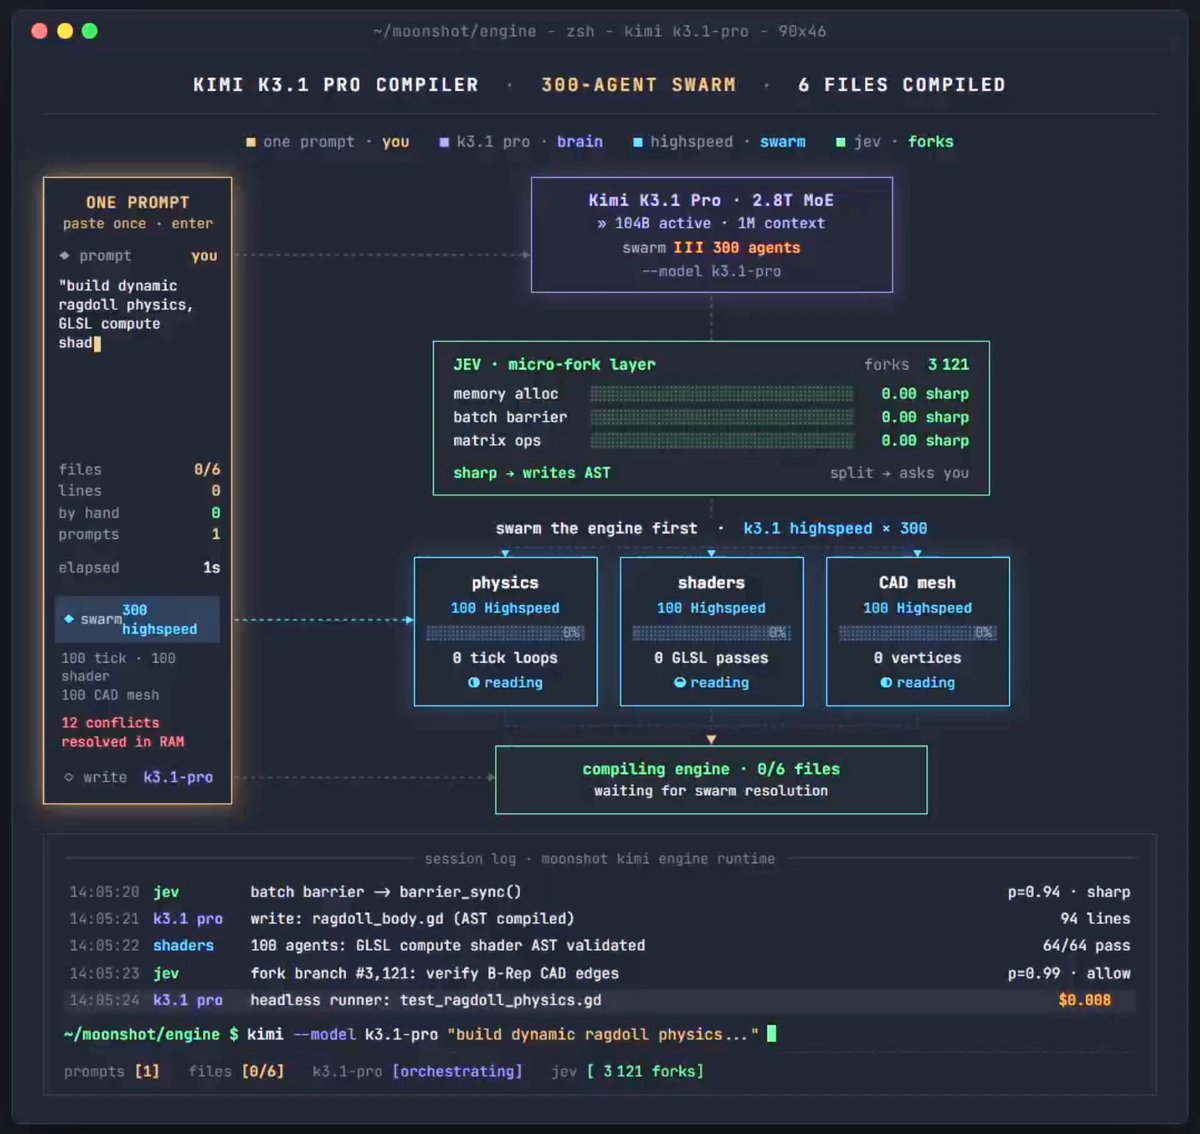Click the "jev [ 3 121 forks]" status entry
Viewport: 1200px width, 1134px height.
point(627,1072)
